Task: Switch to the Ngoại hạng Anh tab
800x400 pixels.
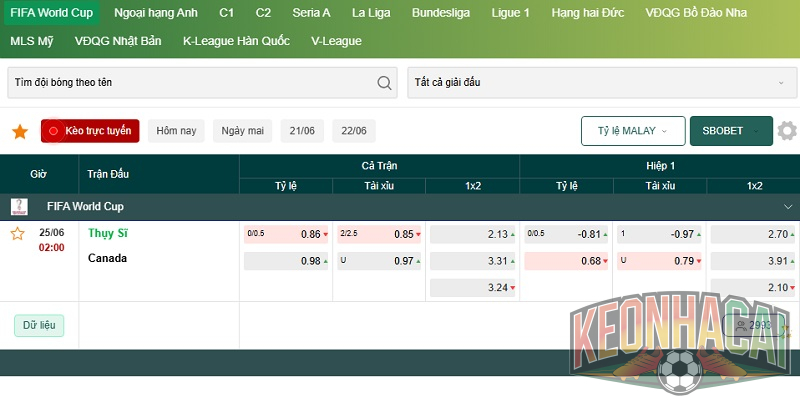Action: (156, 13)
